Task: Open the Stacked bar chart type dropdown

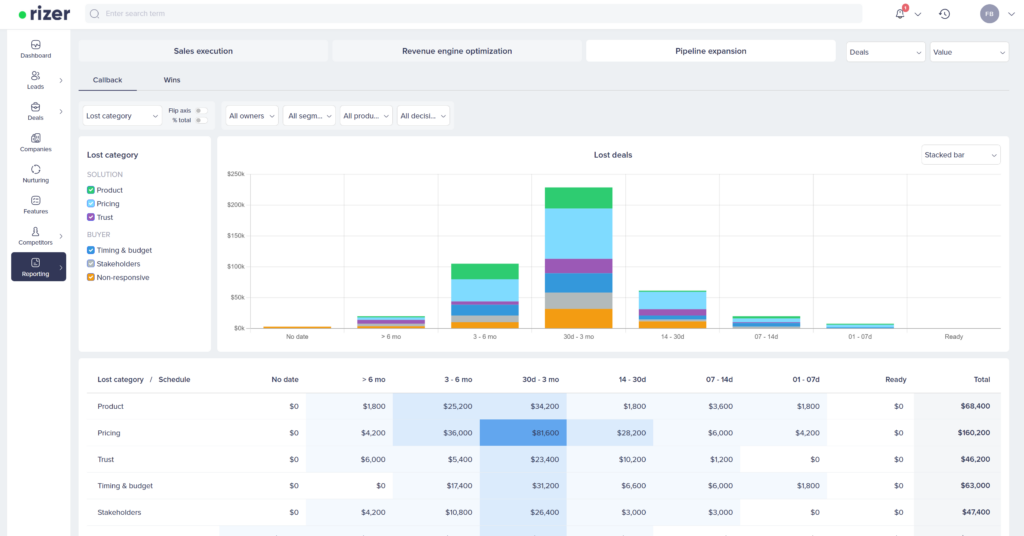Action: click(x=960, y=155)
